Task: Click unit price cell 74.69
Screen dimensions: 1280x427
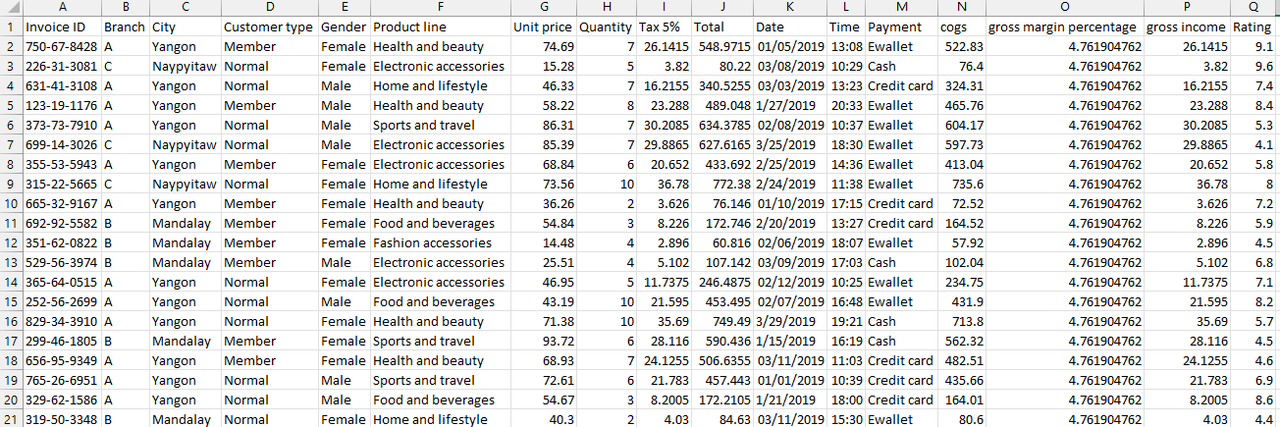Action: 542,47
